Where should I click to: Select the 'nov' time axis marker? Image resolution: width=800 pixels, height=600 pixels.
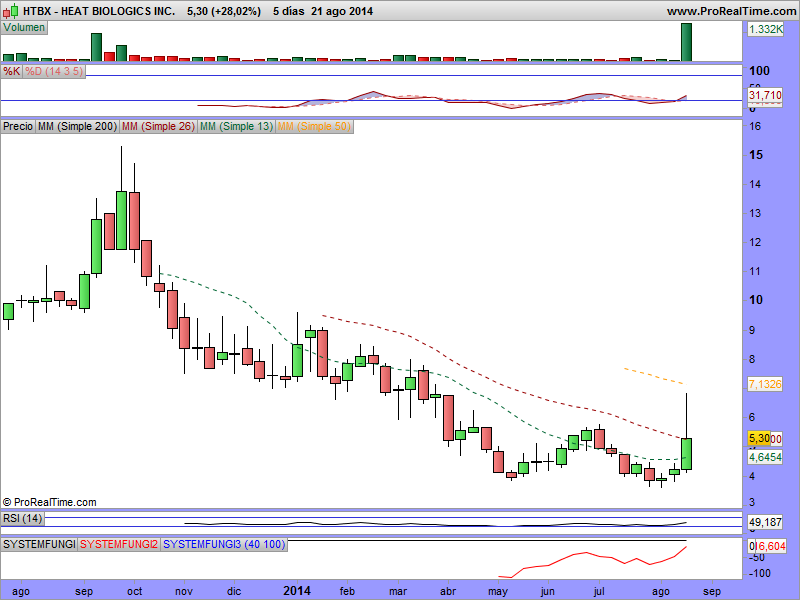coord(184,591)
